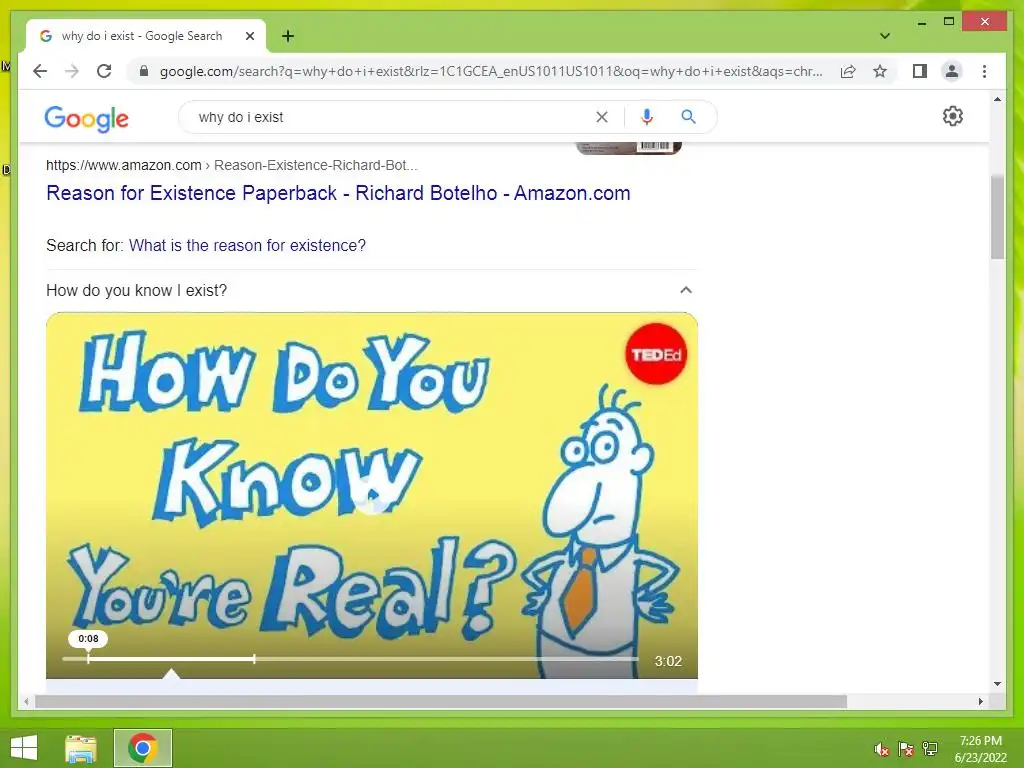The width and height of the screenshot is (1024, 768).
Task: Bookmark this page with the star icon
Action: [x=880, y=71]
